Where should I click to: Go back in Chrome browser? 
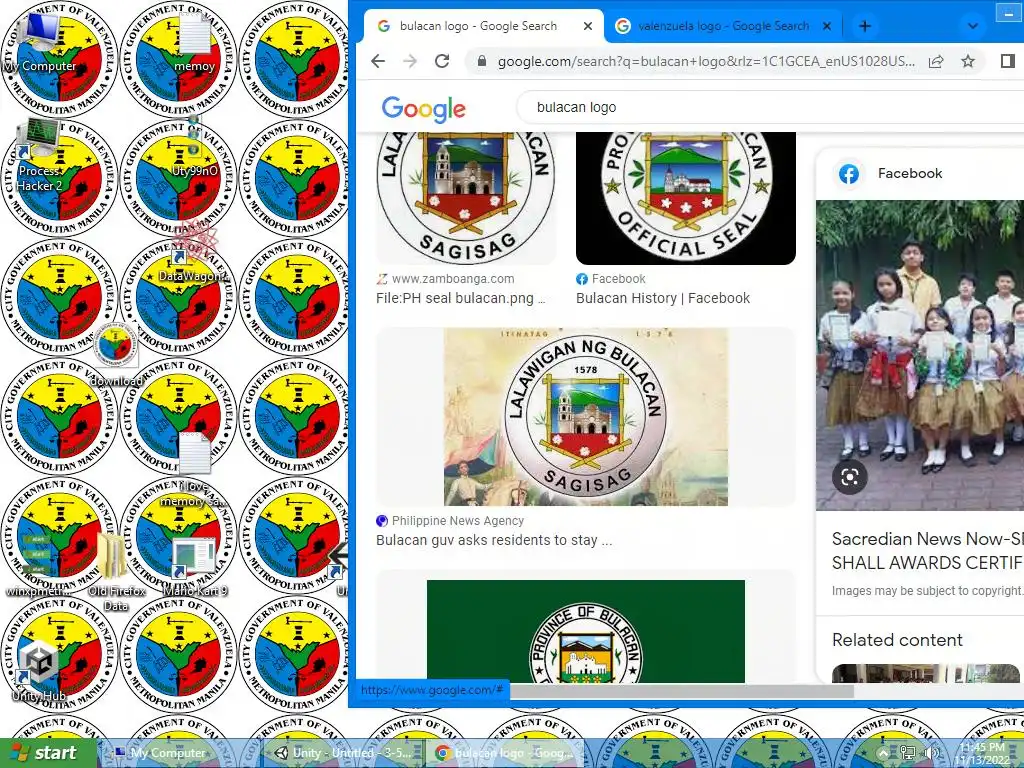(x=378, y=61)
